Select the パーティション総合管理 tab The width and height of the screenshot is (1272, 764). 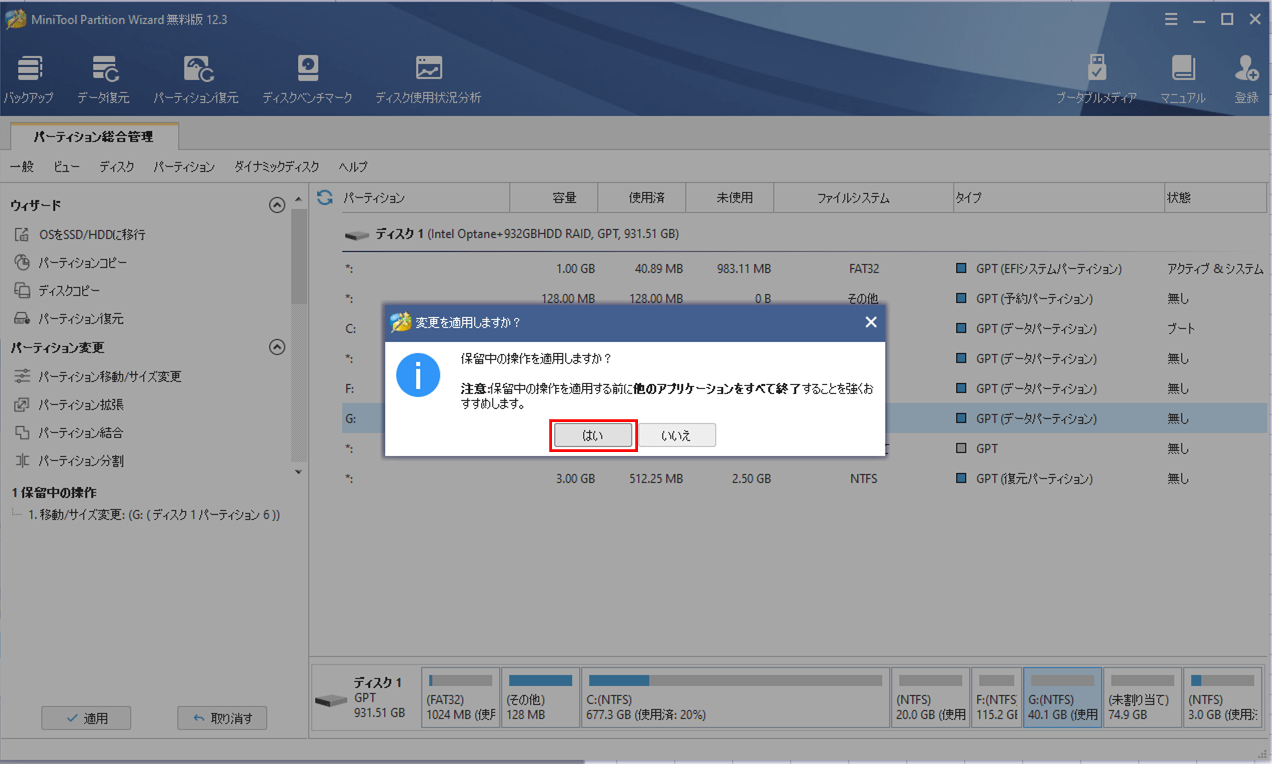point(93,136)
